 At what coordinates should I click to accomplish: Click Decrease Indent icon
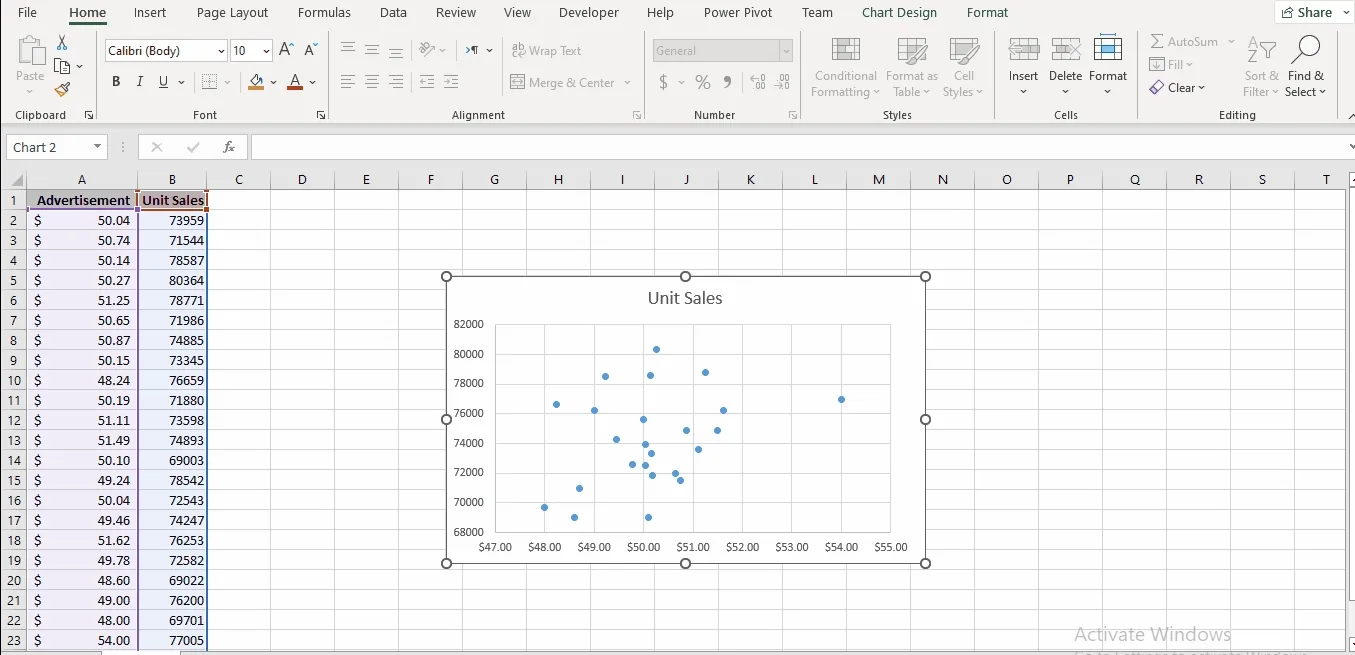pos(427,82)
